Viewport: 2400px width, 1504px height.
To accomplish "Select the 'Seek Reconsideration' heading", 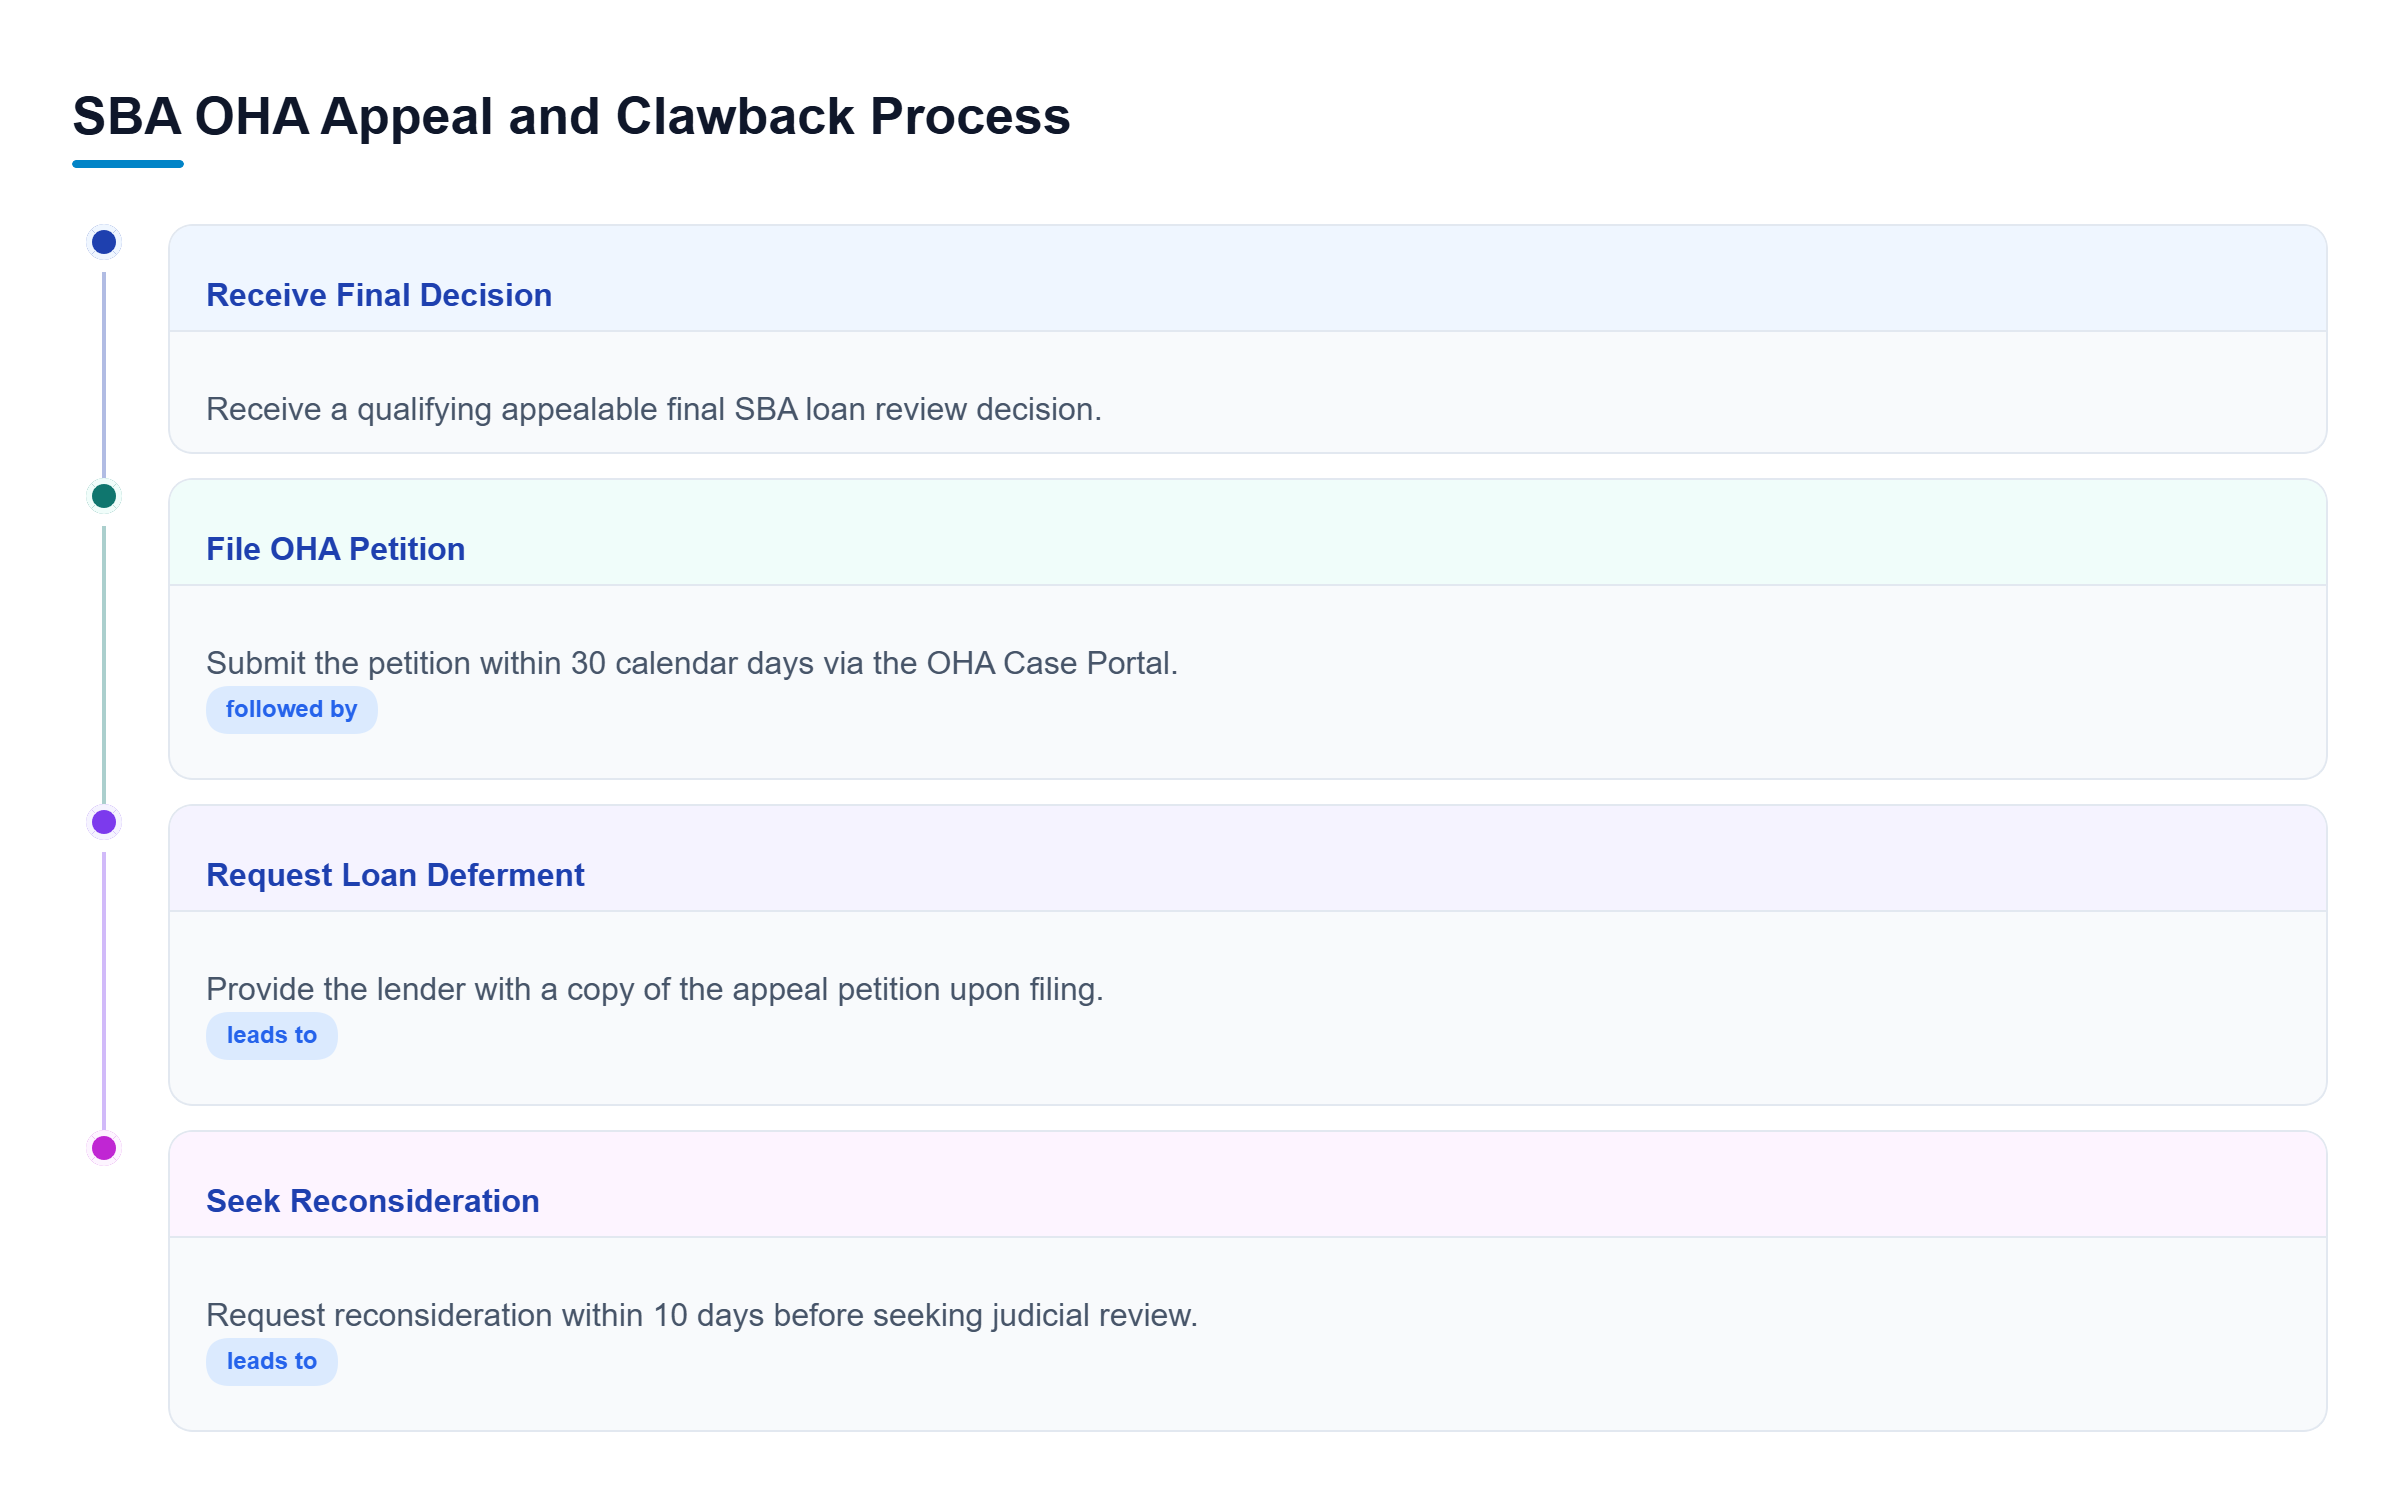I will click(373, 1201).
